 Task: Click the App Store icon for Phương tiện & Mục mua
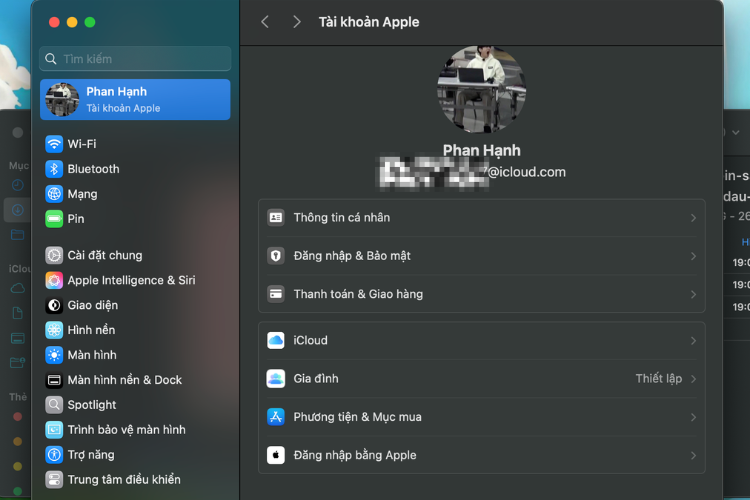click(x=276, y=417)
